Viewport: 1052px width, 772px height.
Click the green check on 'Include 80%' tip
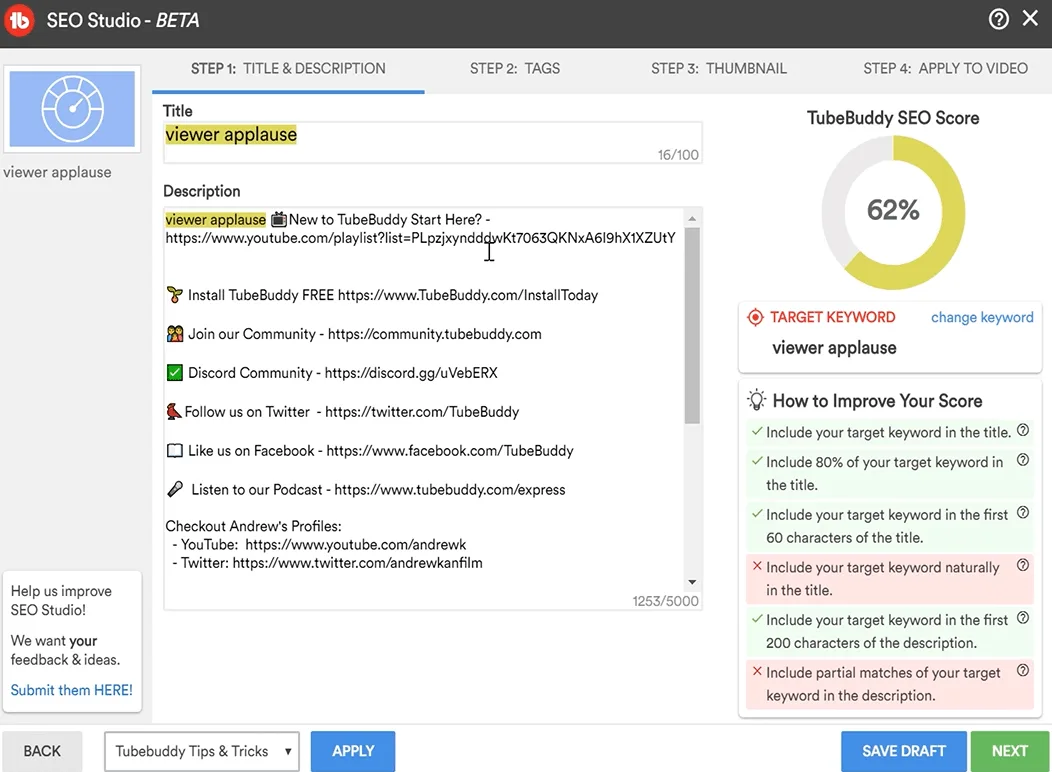pos(757,461)
